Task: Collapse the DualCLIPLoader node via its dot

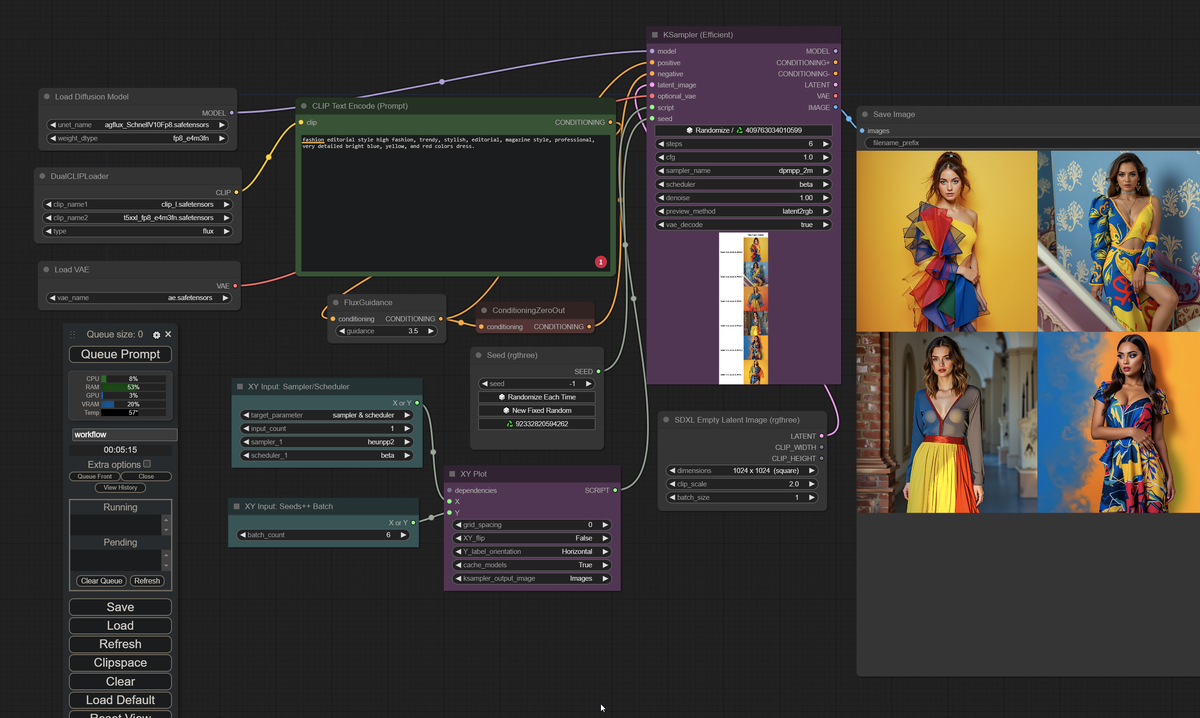Action: [42, 176]
